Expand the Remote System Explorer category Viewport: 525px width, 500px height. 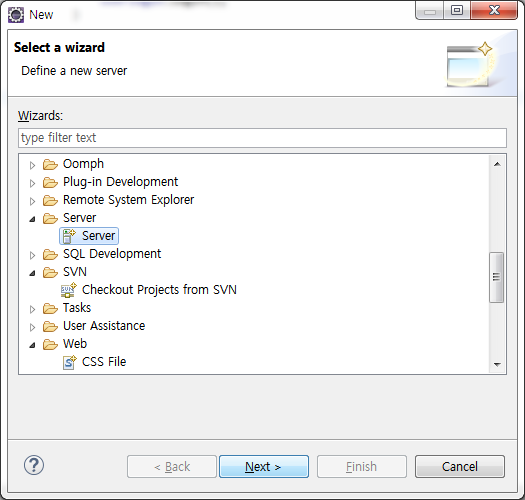coord(32,201)
